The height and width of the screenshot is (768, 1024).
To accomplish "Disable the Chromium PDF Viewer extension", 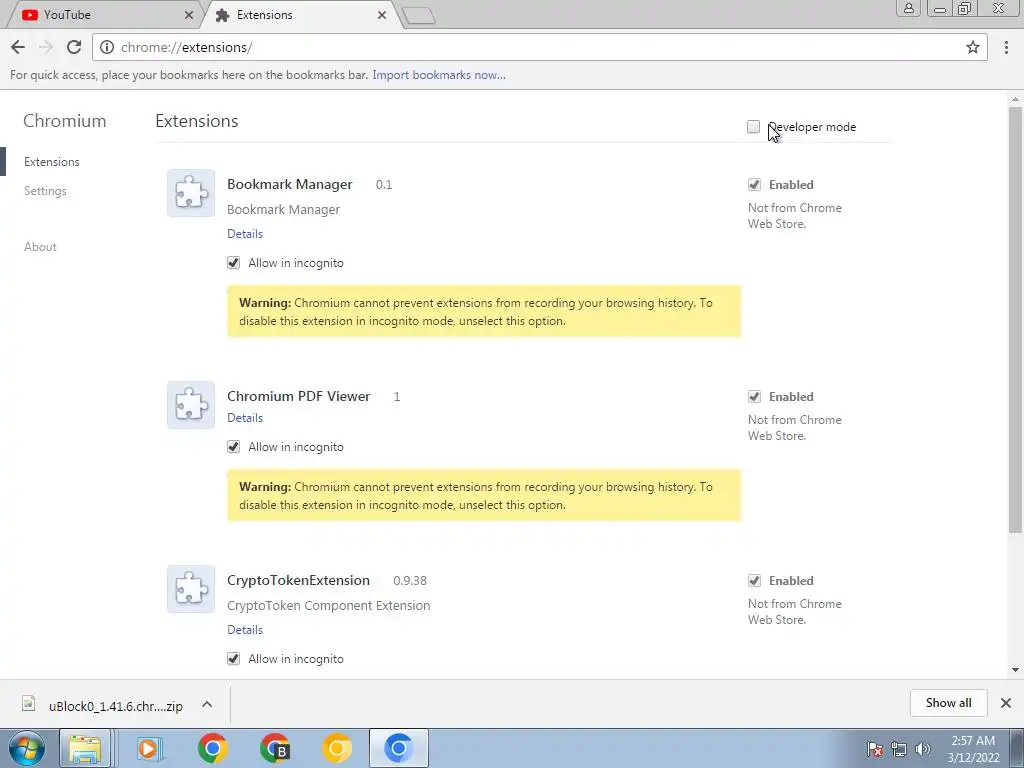I will [754, 396].
